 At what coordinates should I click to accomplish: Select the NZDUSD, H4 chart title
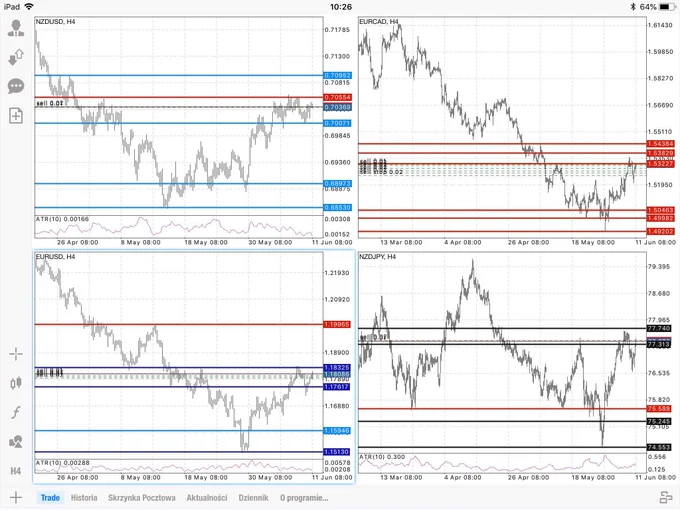[x=56, y=21]
